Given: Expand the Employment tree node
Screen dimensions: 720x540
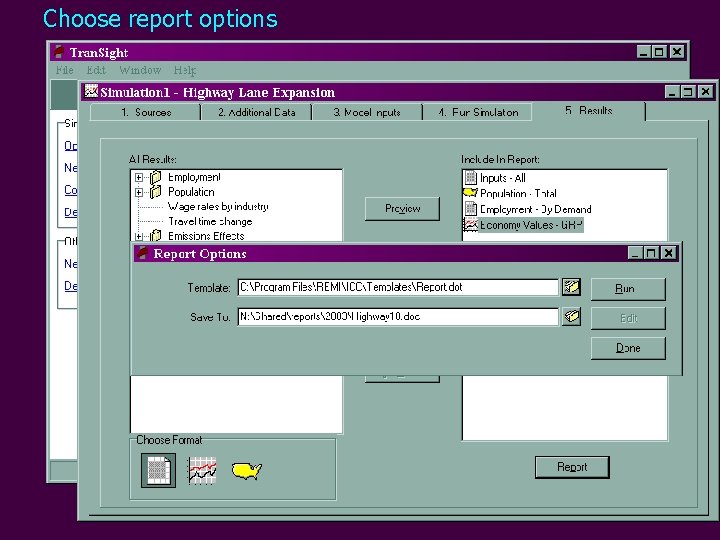Looking at the screenshot, I should coord(139,177).
